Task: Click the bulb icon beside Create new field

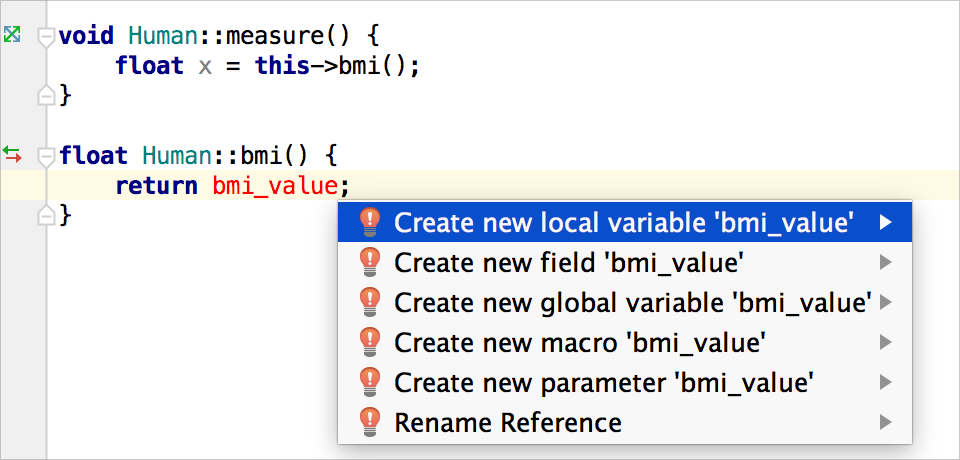Action: point(370,262)
